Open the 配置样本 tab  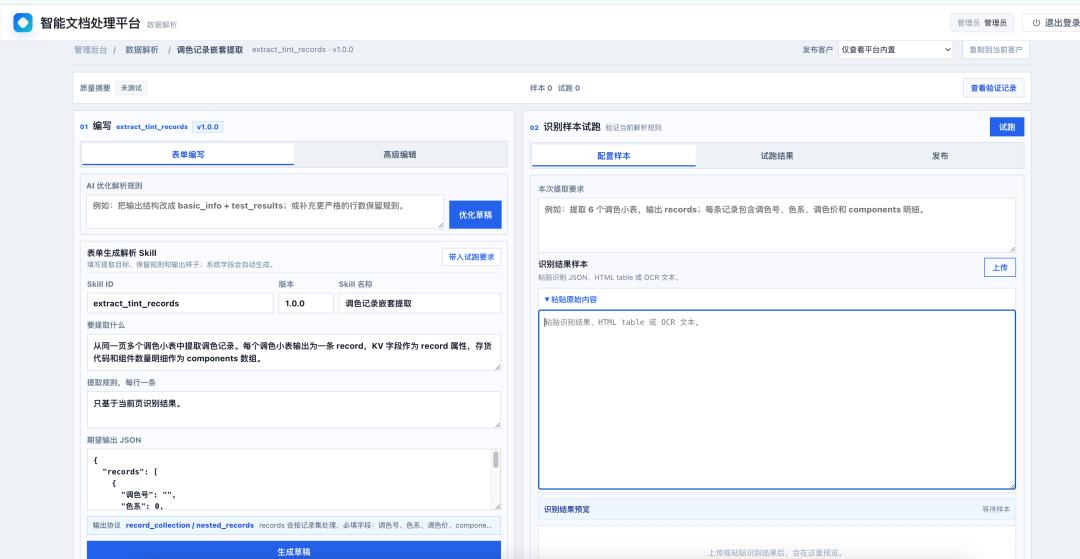pyautogui.click(x=614, y=156)
